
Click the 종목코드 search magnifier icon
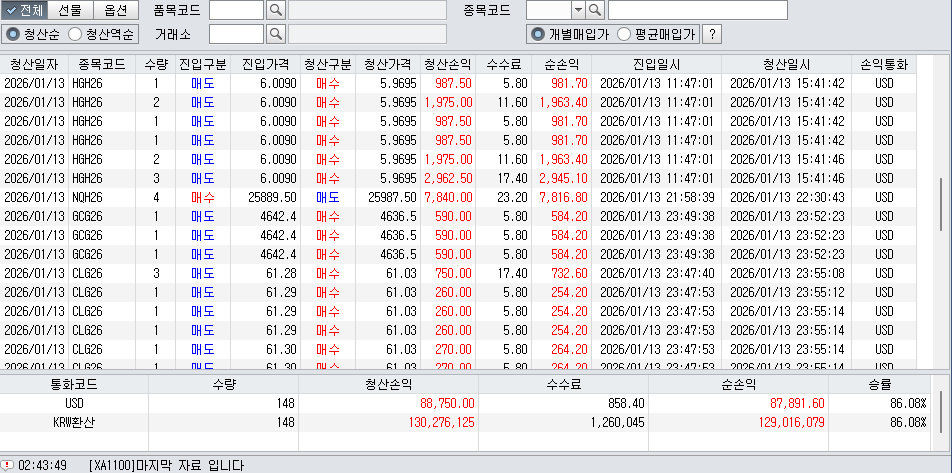coord(595,10)
